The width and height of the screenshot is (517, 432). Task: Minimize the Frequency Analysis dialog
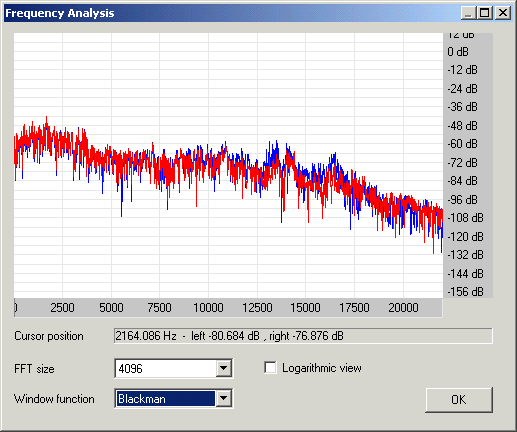[469, 13]
